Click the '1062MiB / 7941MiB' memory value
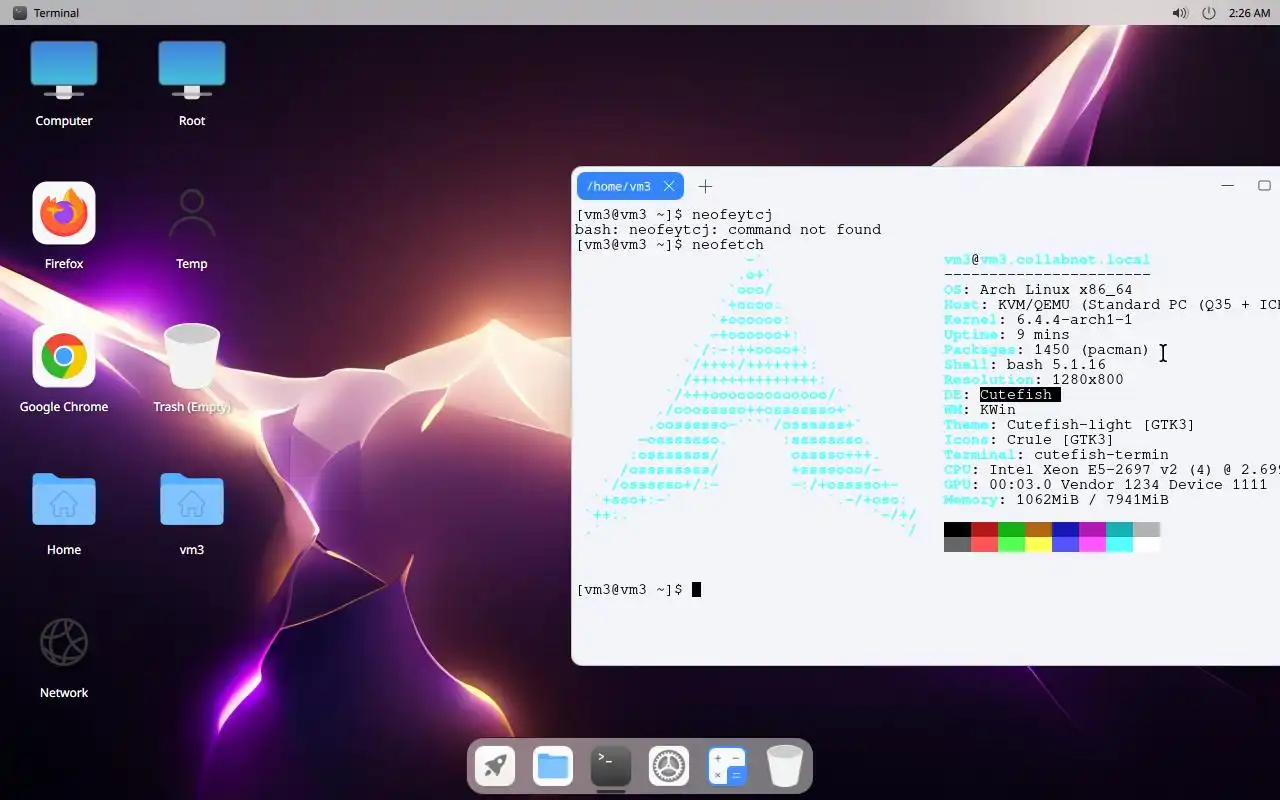 (1092, 500)
